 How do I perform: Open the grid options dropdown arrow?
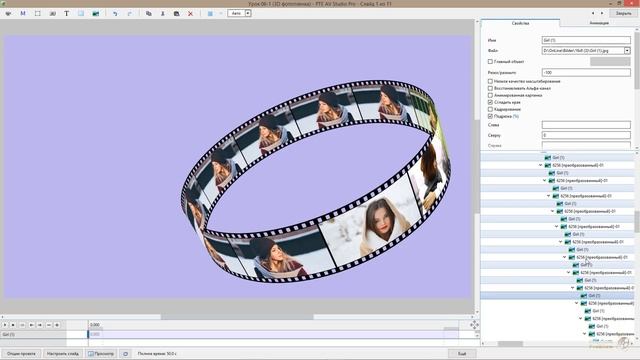(x=221, y=13)
